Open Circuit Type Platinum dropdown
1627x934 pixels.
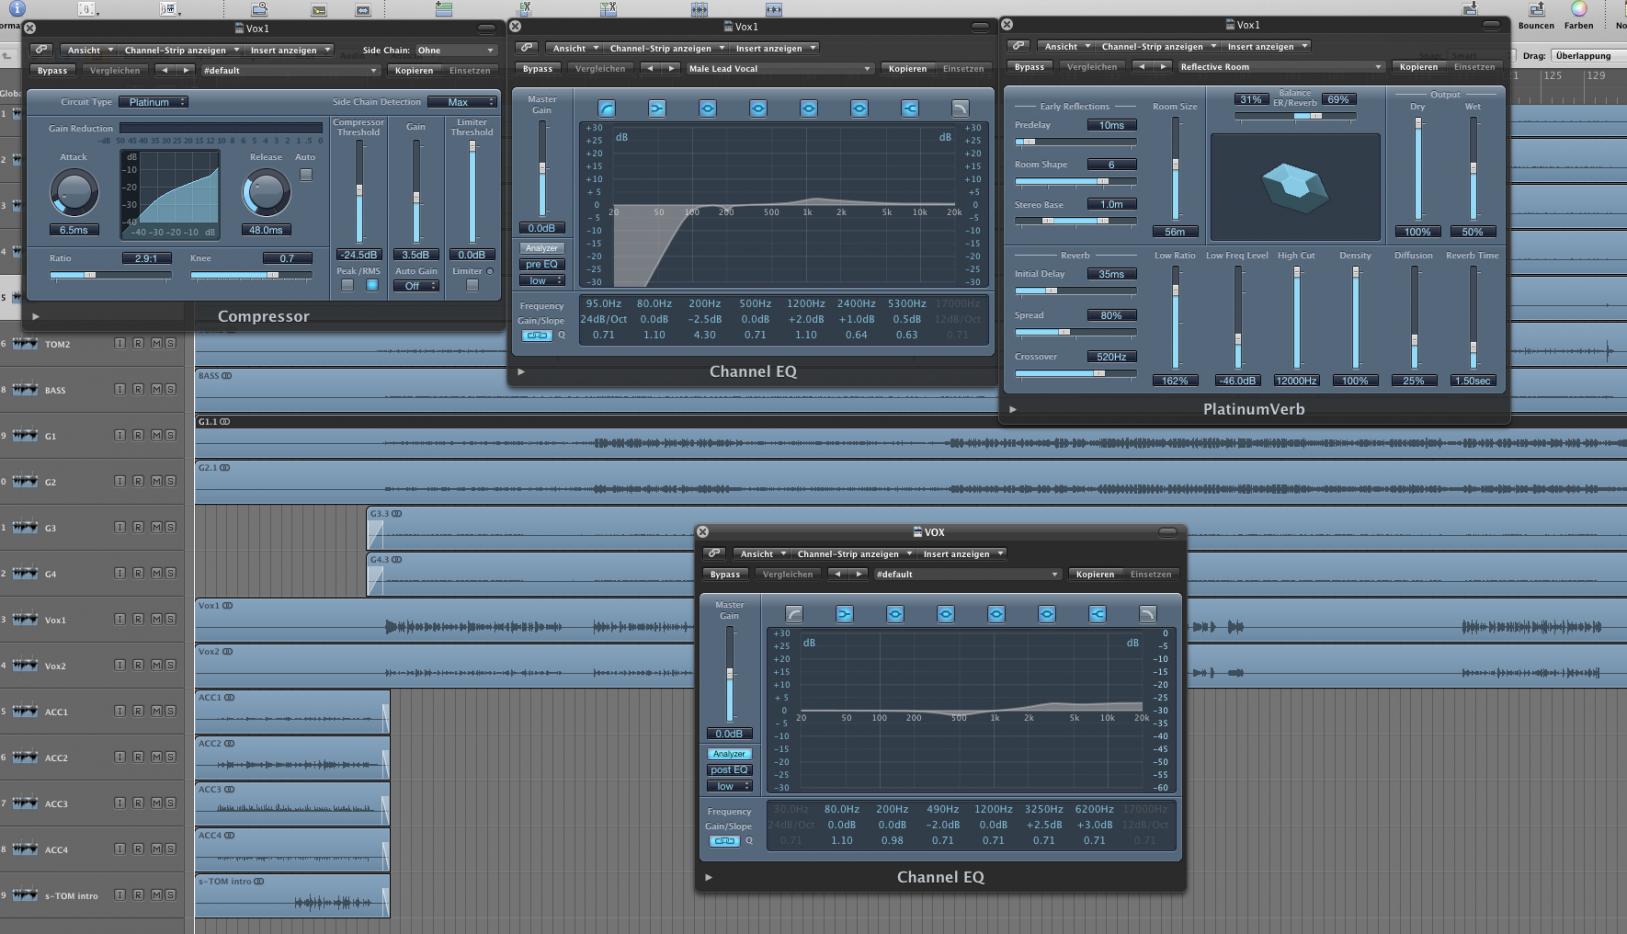point(153,102)
